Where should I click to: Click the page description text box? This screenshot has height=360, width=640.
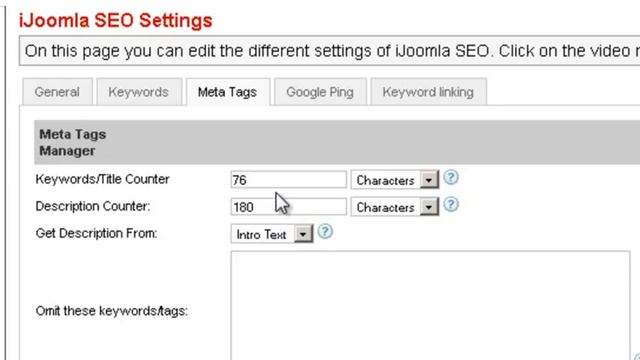click(329, 51)
